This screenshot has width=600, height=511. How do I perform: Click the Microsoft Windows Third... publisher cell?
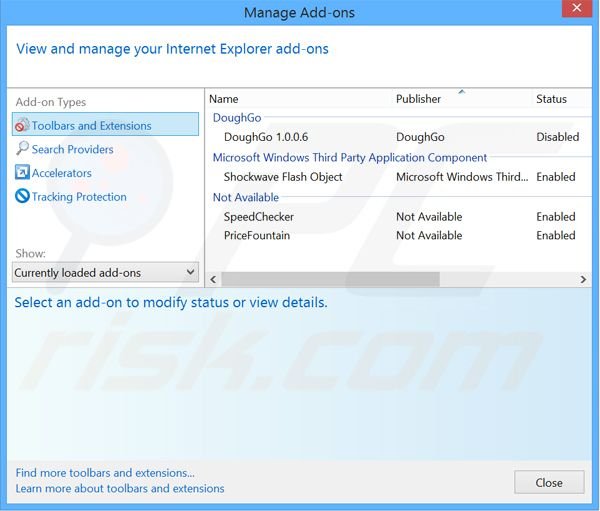coord(462,177)
